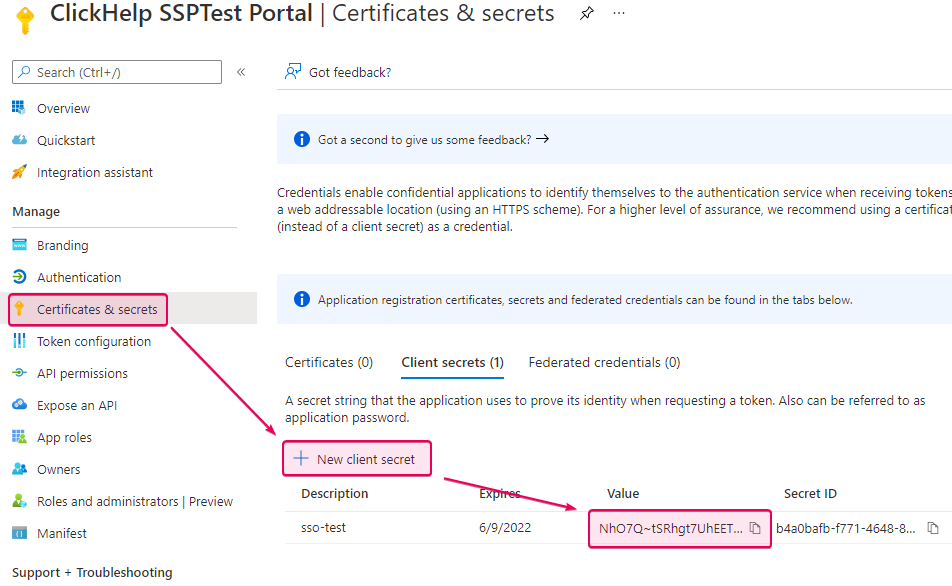Go to Branding settings
The image size is (952, 586).
point(63,244)
